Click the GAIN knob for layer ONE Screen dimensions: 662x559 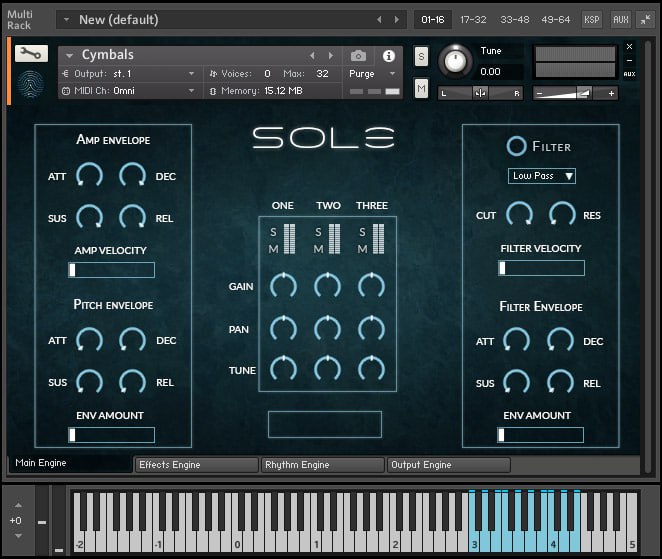(283, 286)
